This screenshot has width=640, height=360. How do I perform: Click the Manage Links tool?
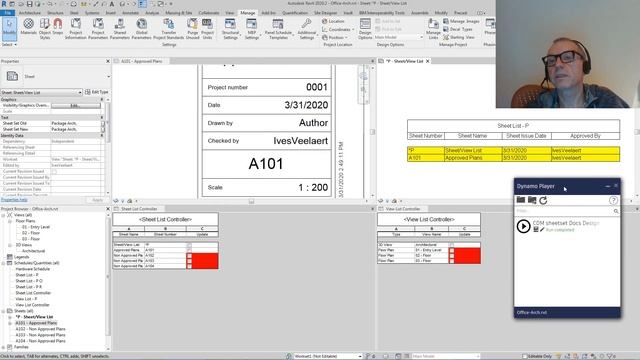tap(433, 28)
